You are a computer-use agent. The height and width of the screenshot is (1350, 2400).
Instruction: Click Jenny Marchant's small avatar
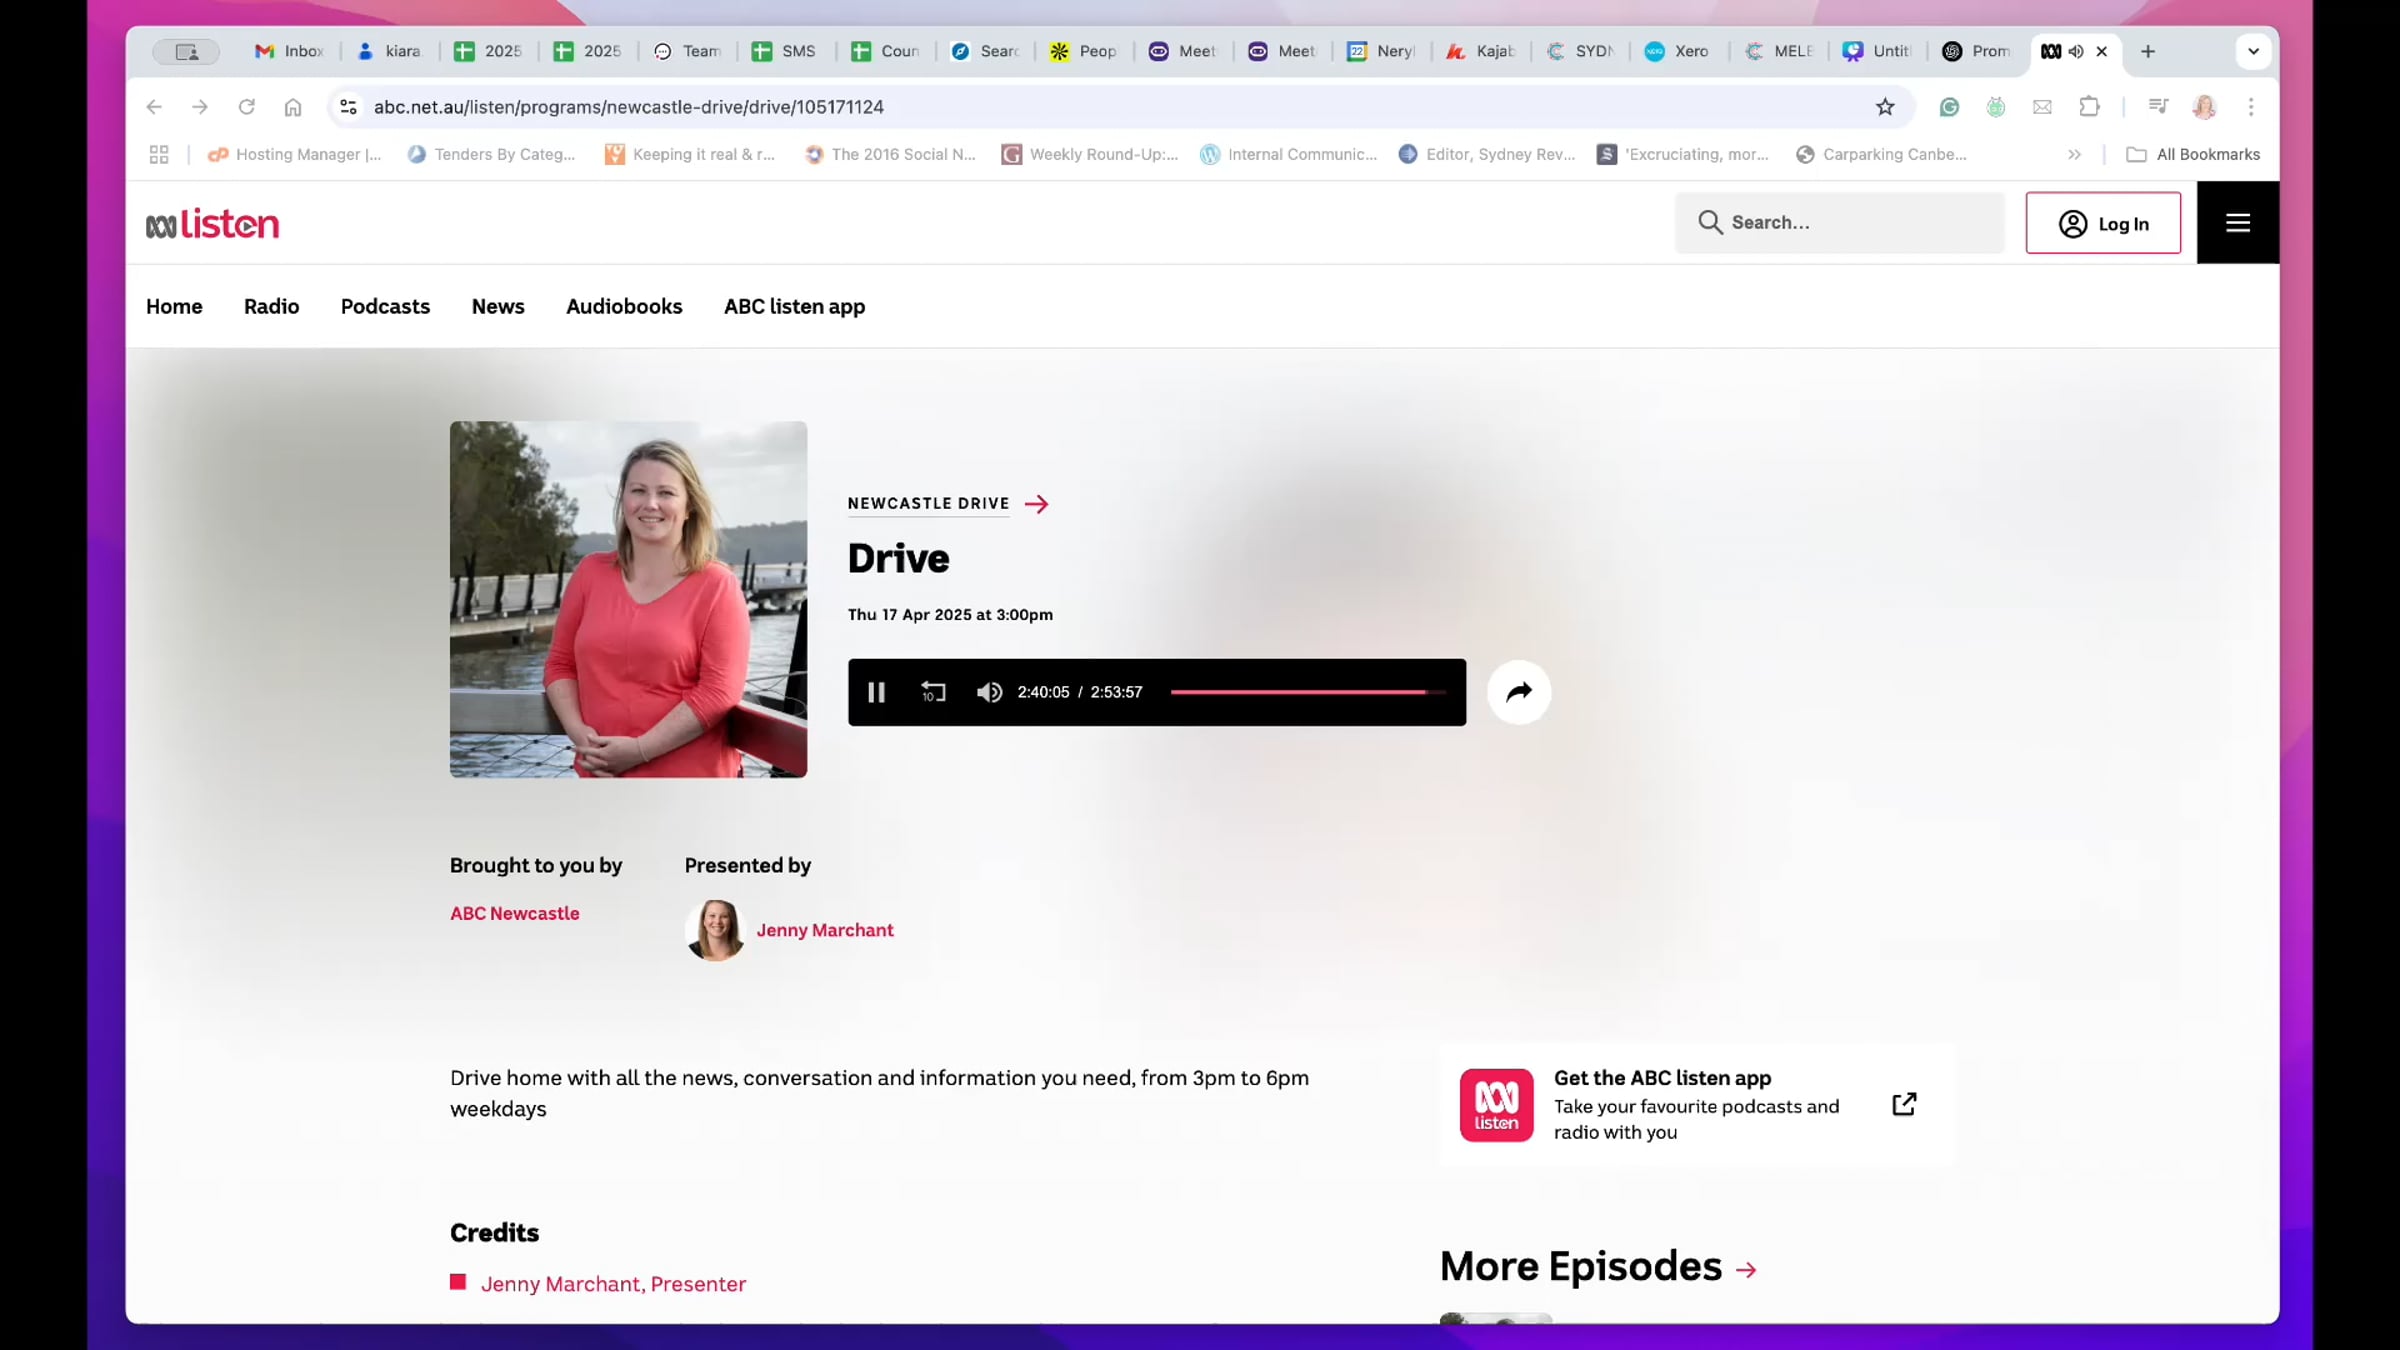(x=715, y=930)
